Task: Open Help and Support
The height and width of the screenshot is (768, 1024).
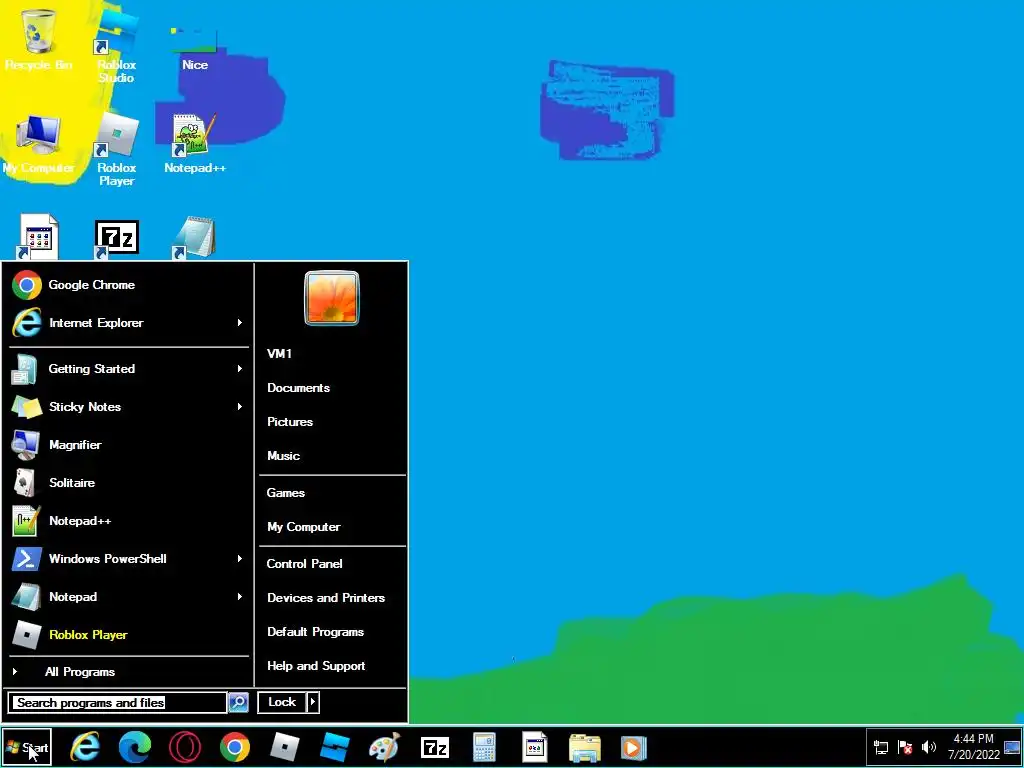Action: [316, 666]
